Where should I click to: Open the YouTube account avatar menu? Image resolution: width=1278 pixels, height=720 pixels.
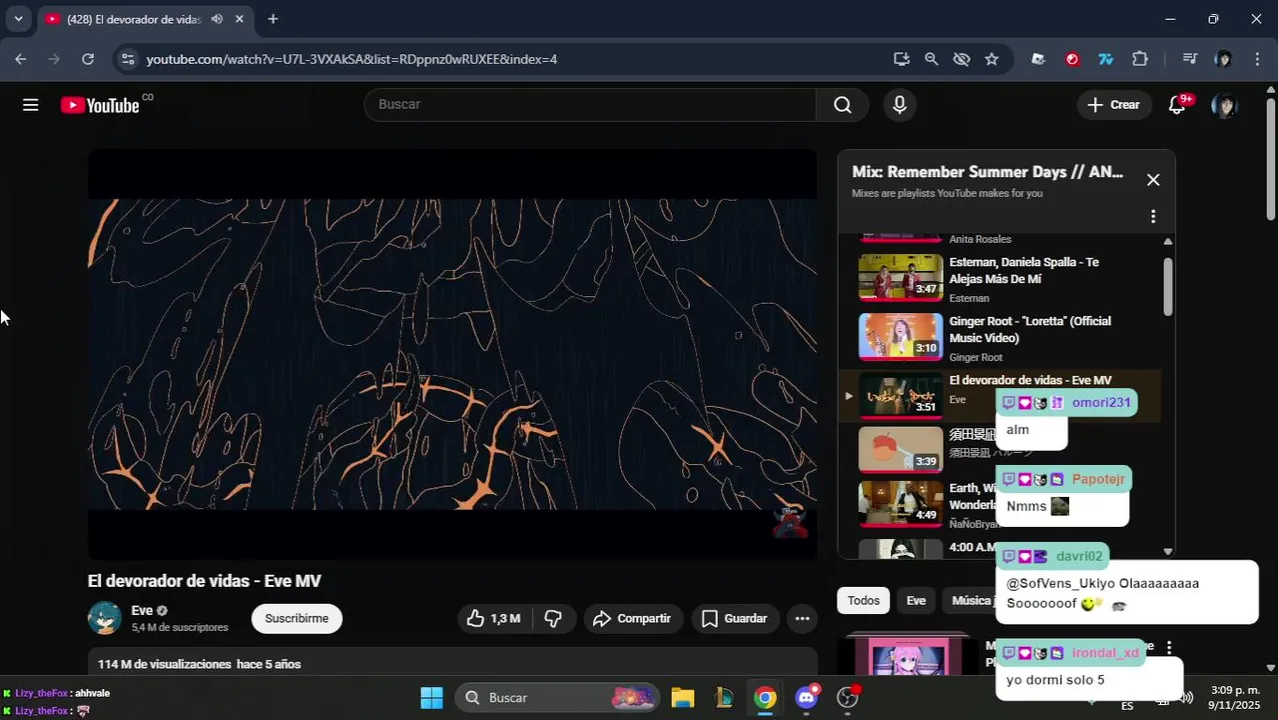pyautogui.click(x=1224, y=105)
